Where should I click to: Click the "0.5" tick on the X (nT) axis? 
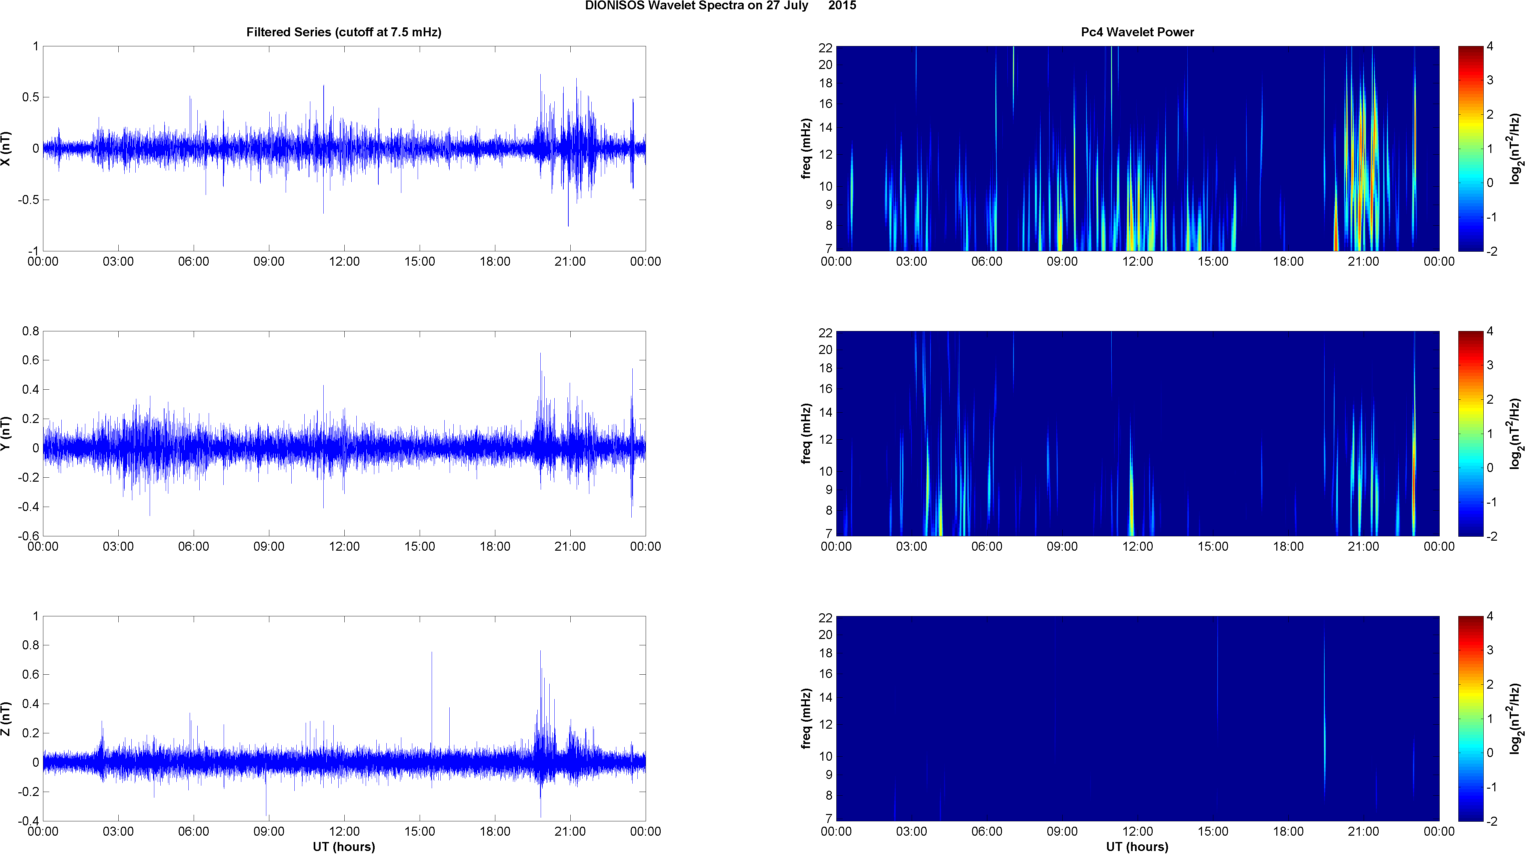pos(29,98)
